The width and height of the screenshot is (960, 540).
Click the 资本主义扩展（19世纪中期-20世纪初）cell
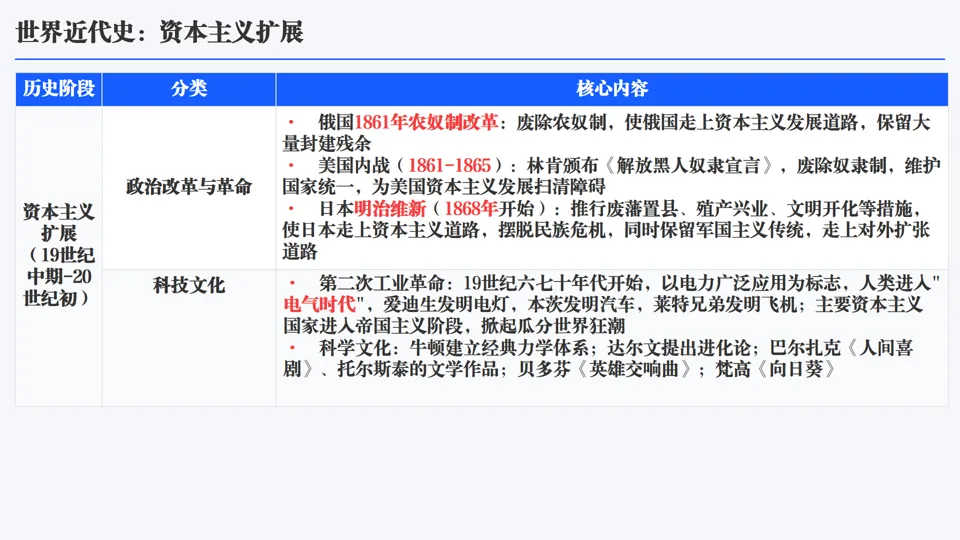[59, 255]
